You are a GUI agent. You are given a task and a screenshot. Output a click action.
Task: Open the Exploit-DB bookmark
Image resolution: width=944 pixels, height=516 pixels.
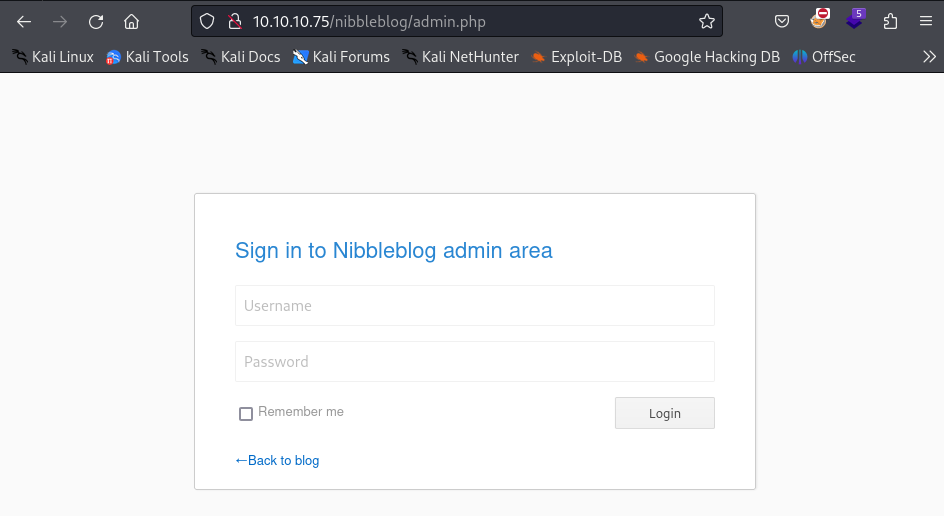pos(577,57)
